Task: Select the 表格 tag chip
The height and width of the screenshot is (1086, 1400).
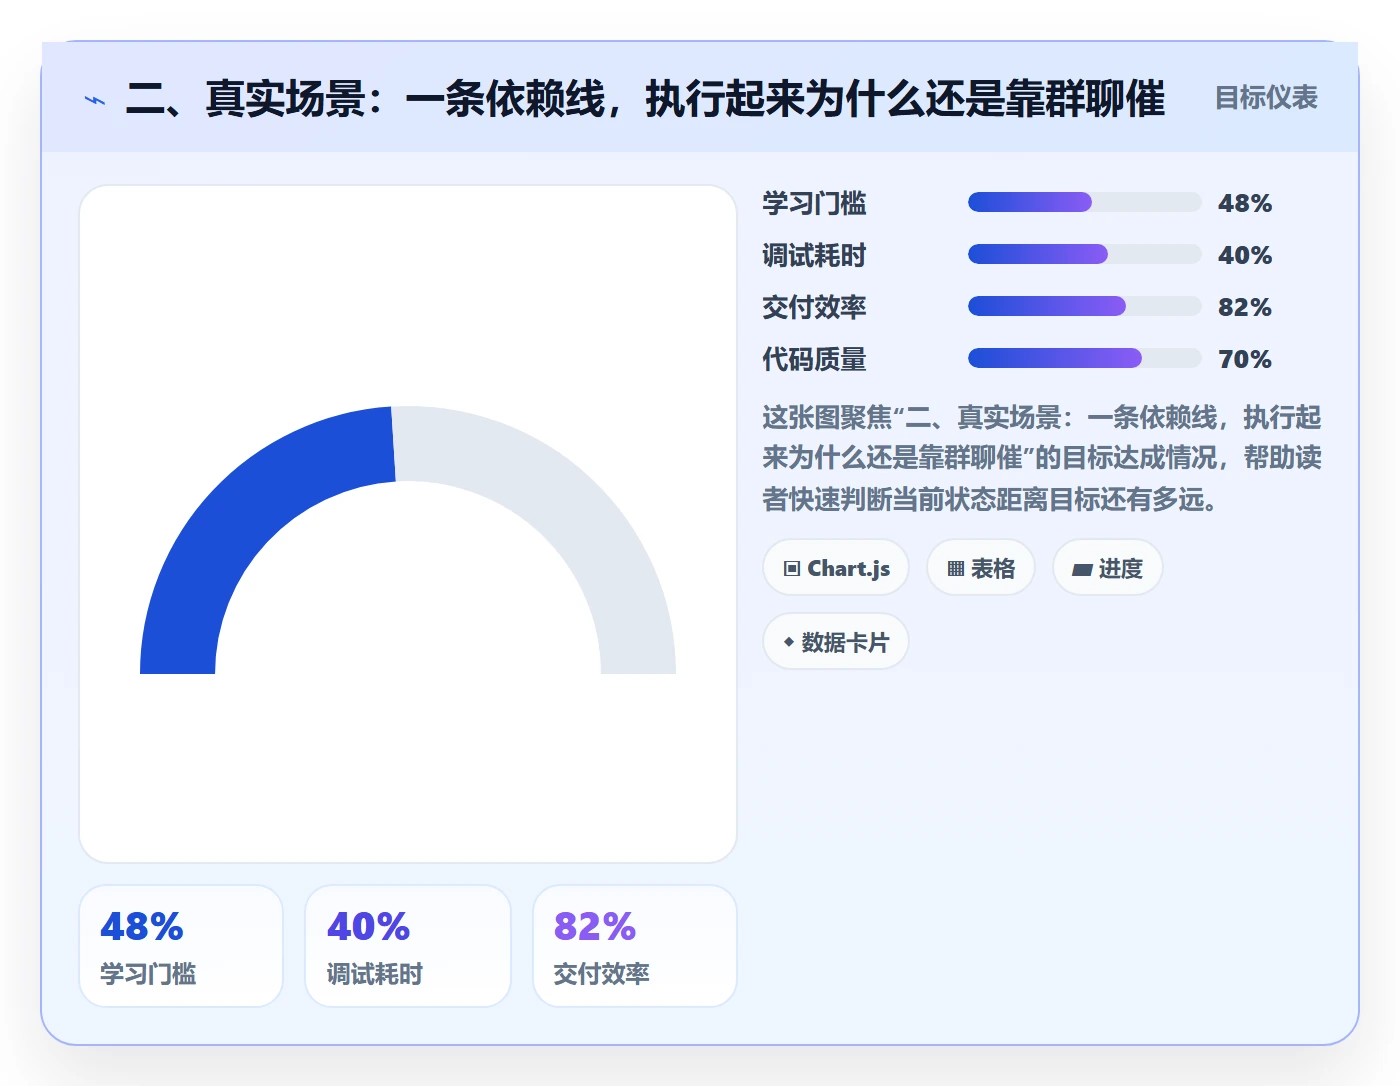Action: (981, 568)
